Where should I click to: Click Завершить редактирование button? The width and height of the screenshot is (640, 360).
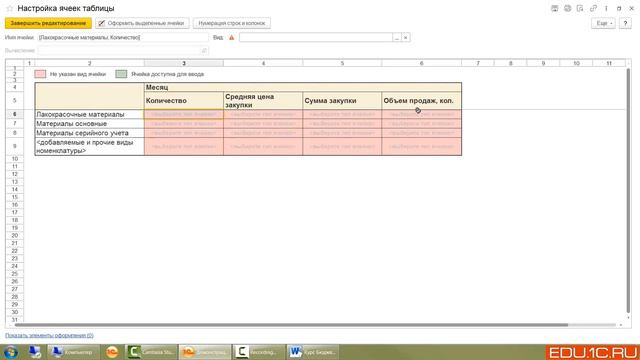click(x=48, y=23)
